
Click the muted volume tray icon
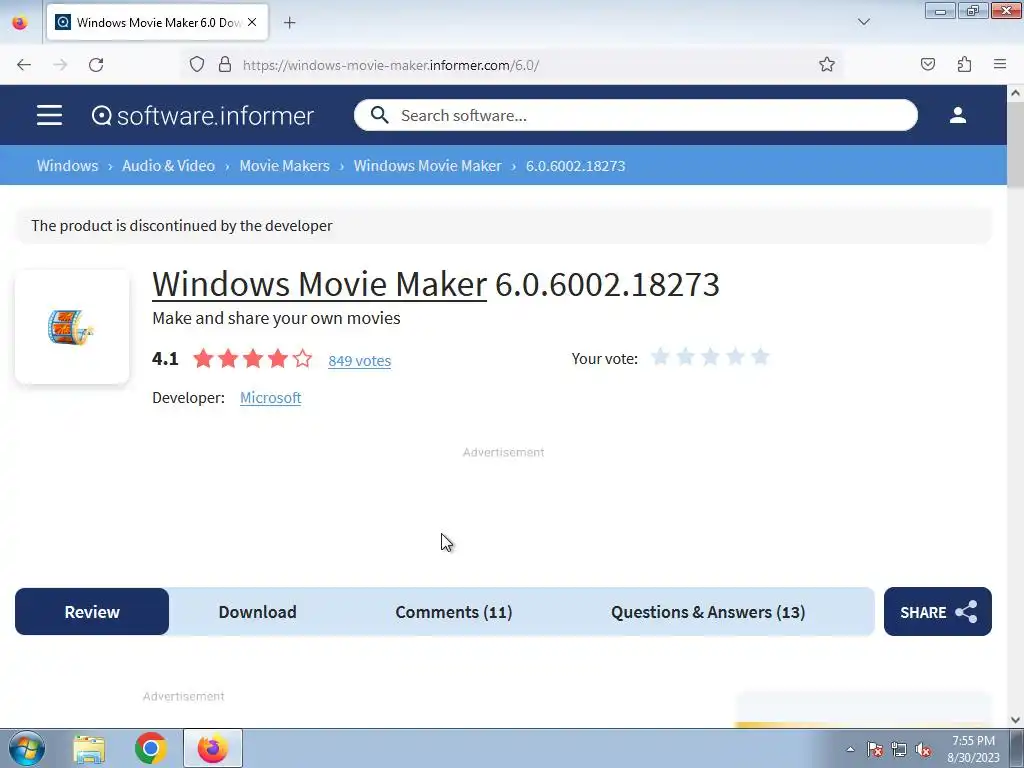[923, 749]
